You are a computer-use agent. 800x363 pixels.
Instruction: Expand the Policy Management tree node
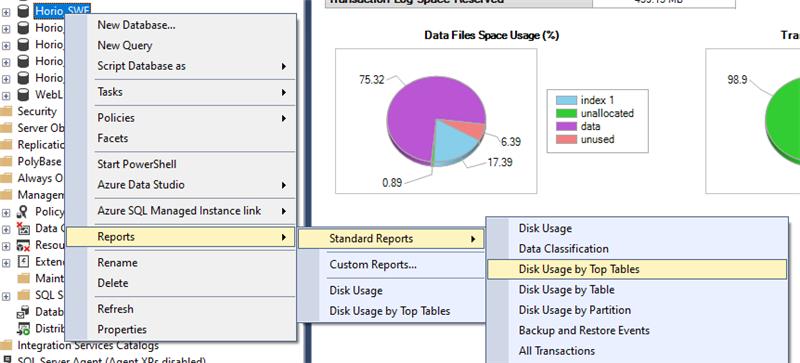coord(6,212)
